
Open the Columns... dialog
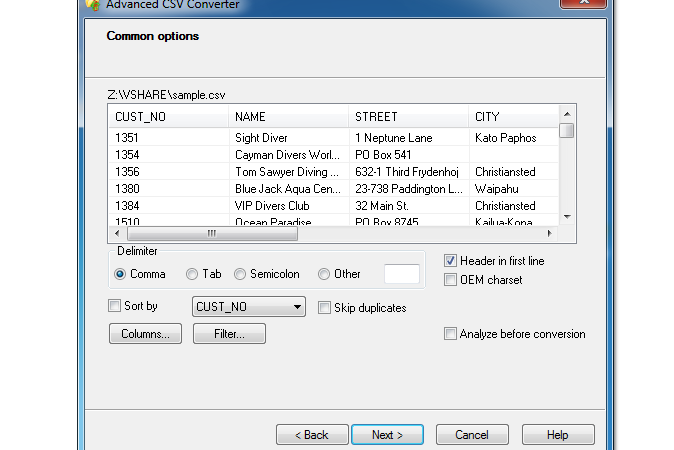[145, 334]
